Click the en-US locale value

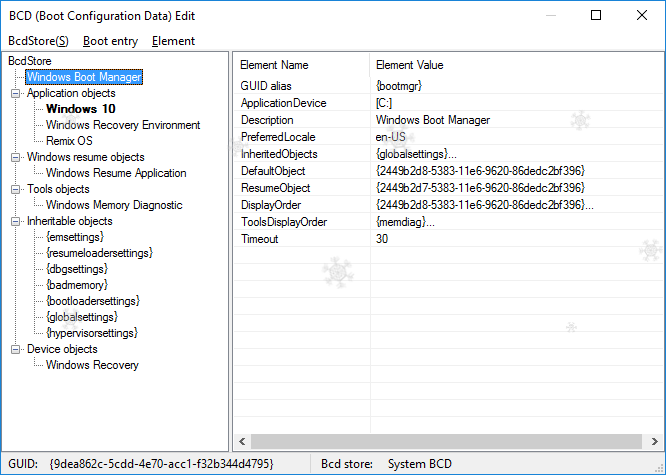pyautogui.click(x=390, y=137)
